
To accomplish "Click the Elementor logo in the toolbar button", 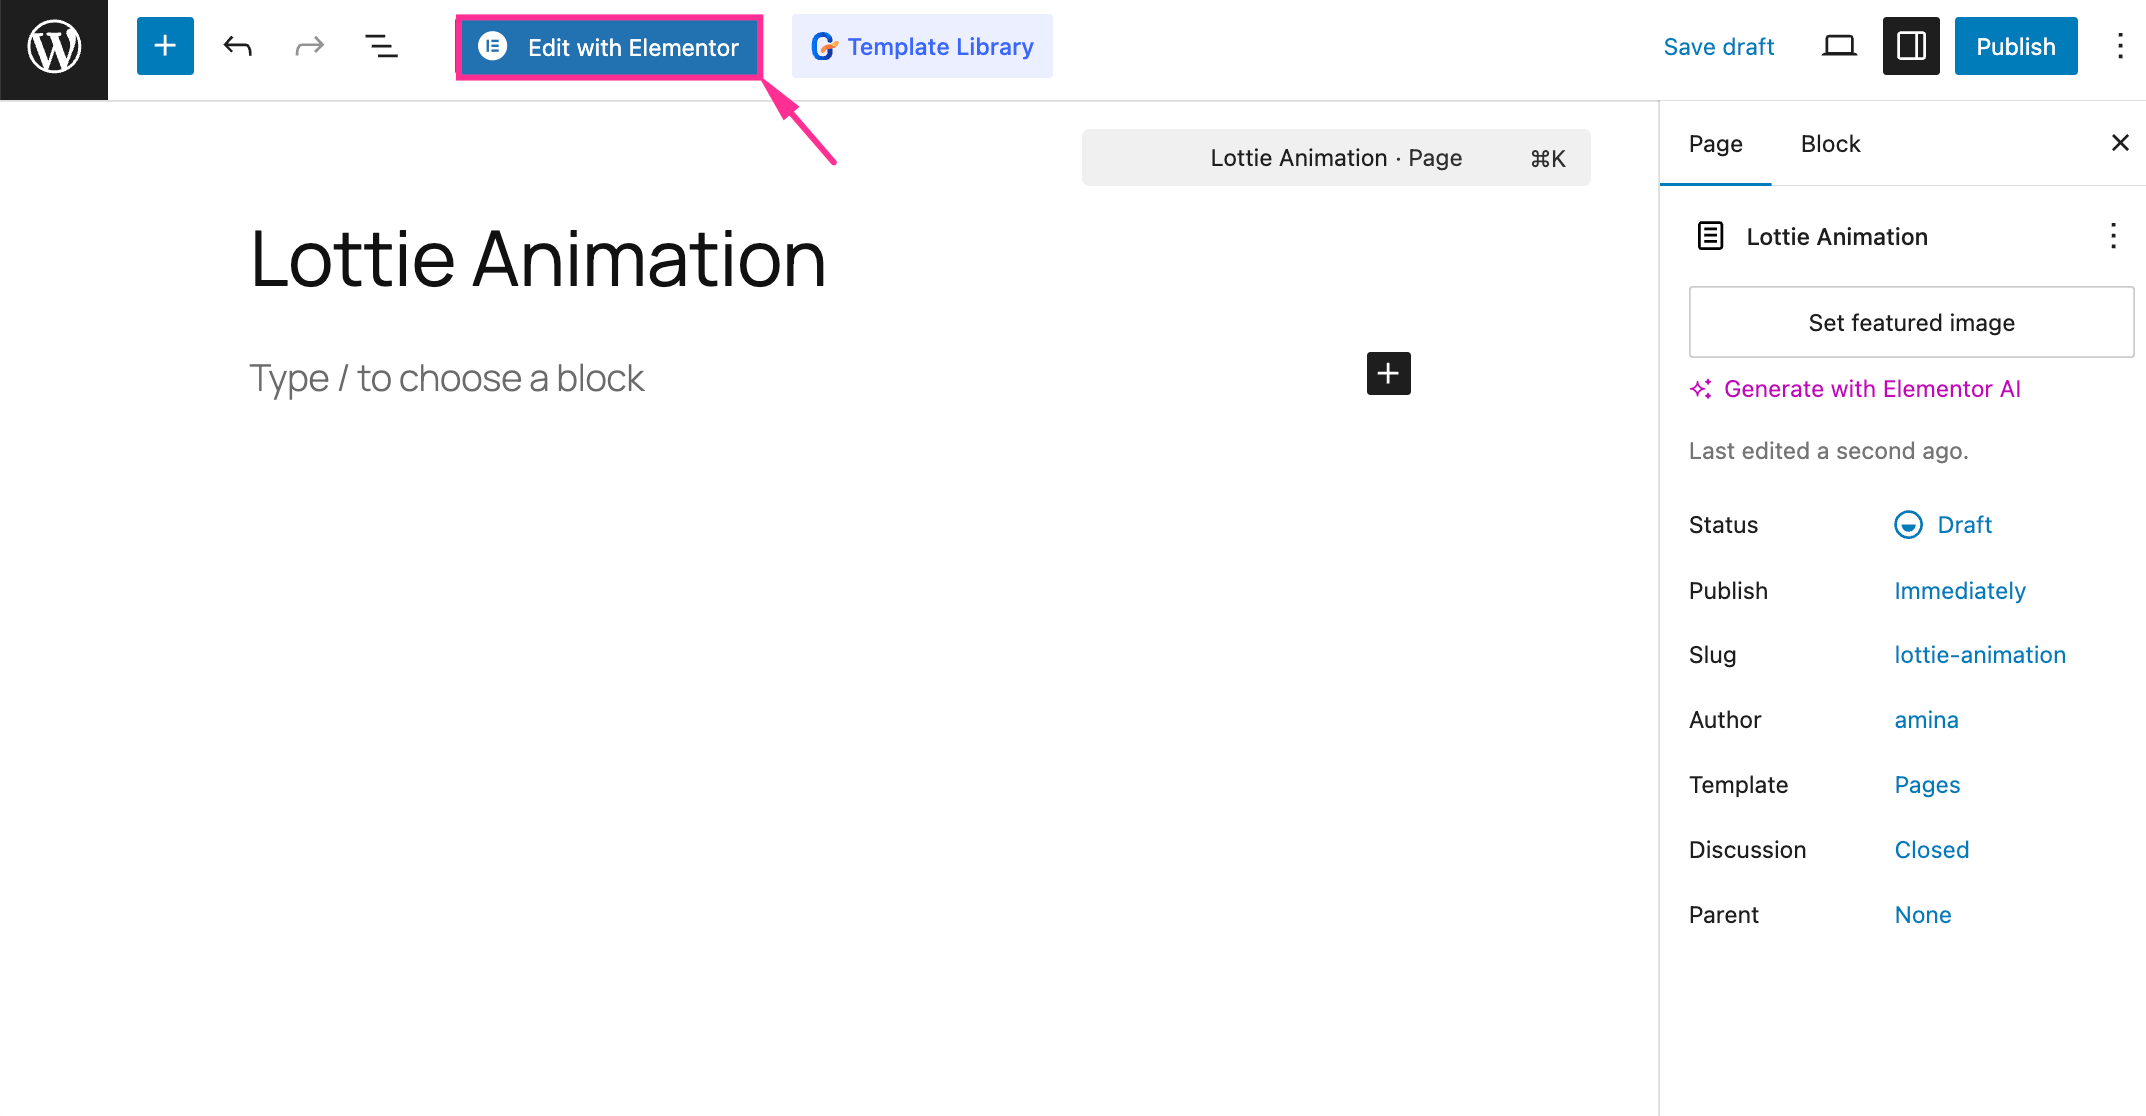I will [491, 46].
